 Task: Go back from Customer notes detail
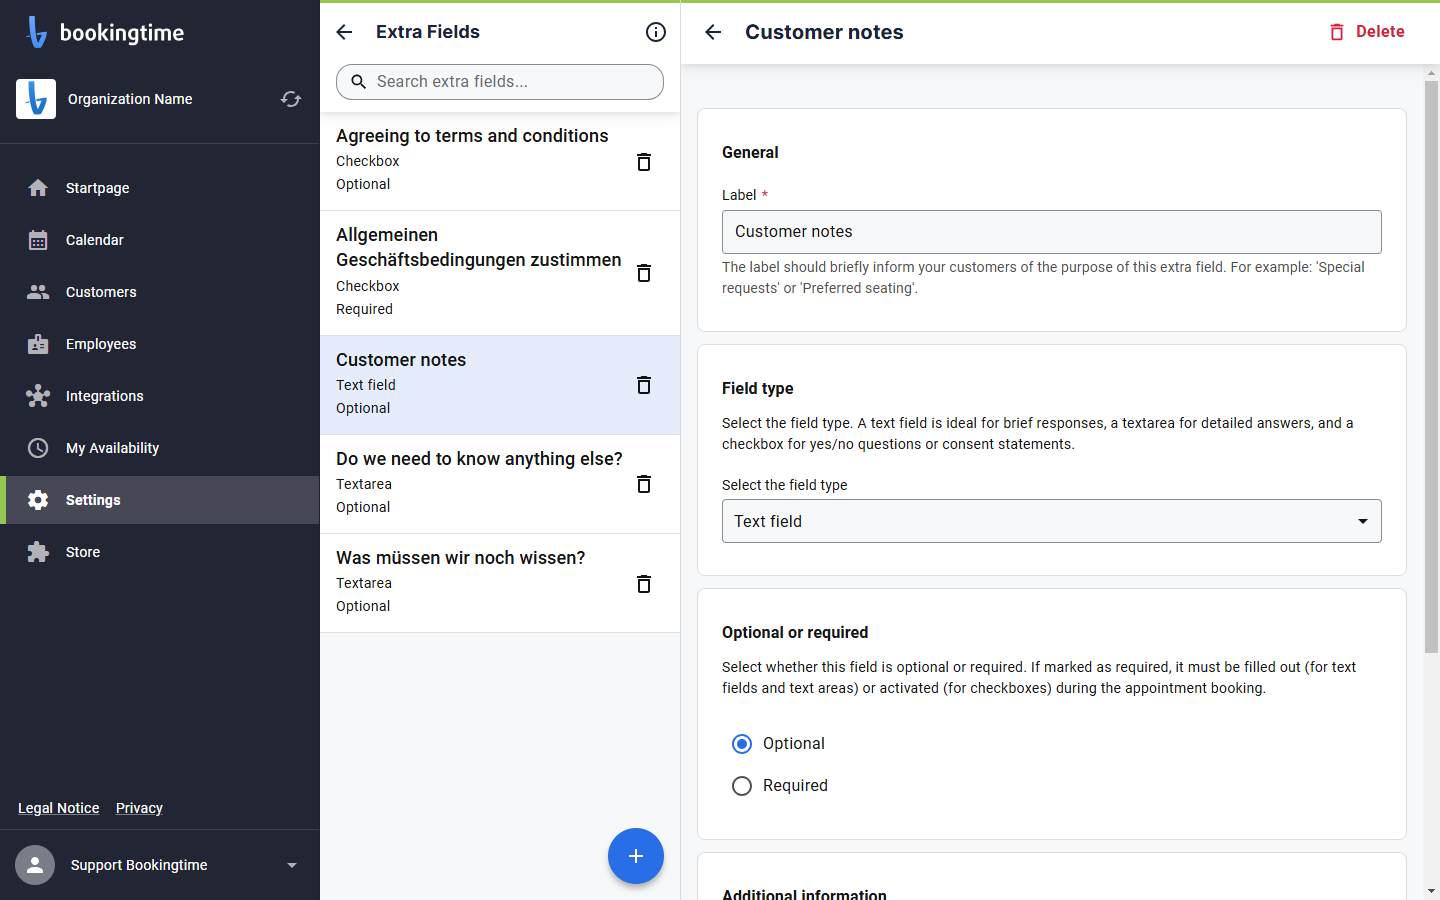pyautogui.click(x=713, y=32)
